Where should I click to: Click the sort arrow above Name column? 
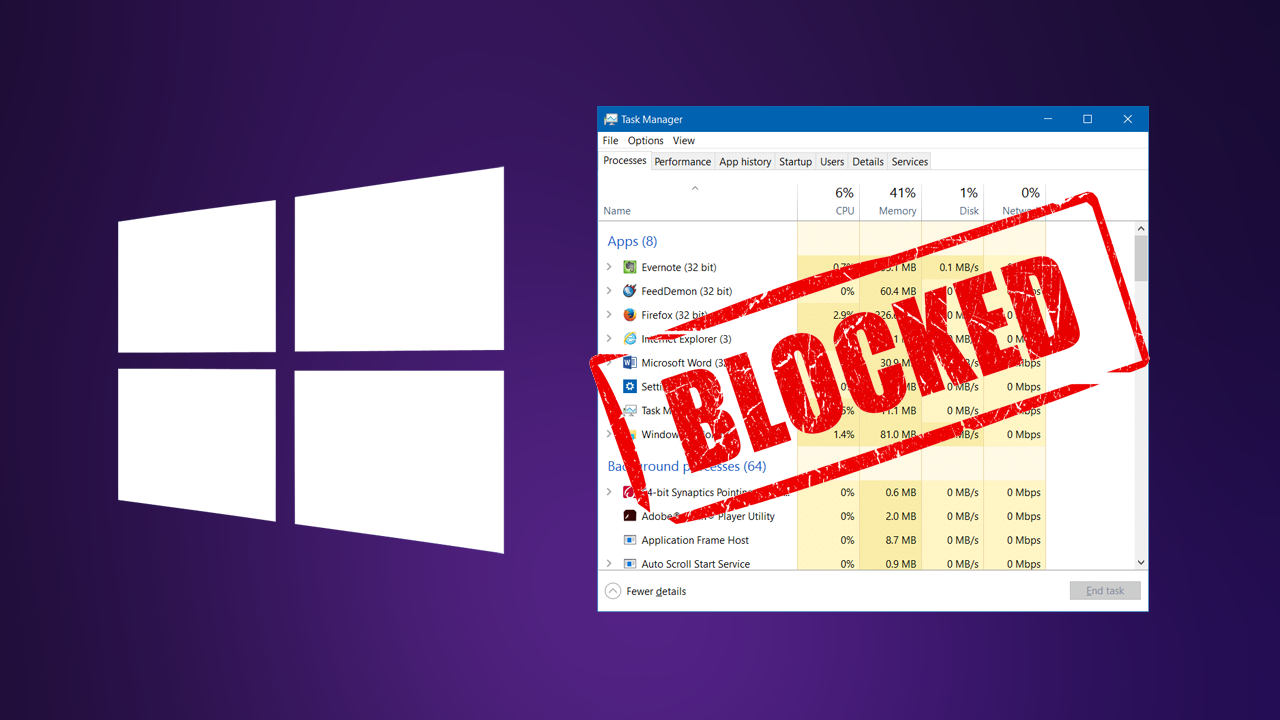coord(695,188)
